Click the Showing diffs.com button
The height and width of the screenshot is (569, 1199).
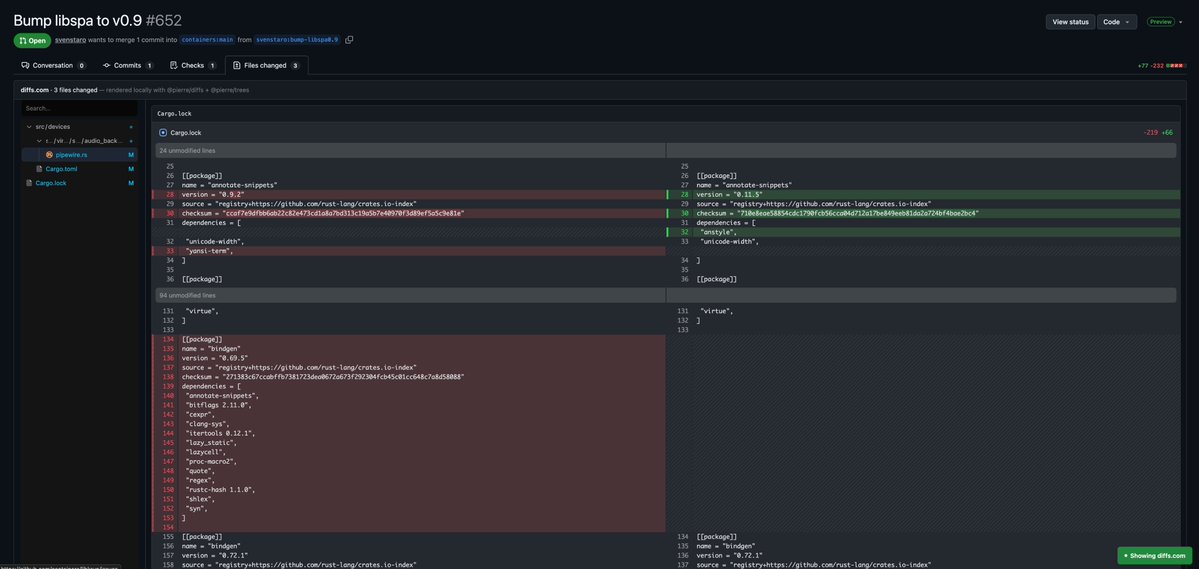point(1155,555)
